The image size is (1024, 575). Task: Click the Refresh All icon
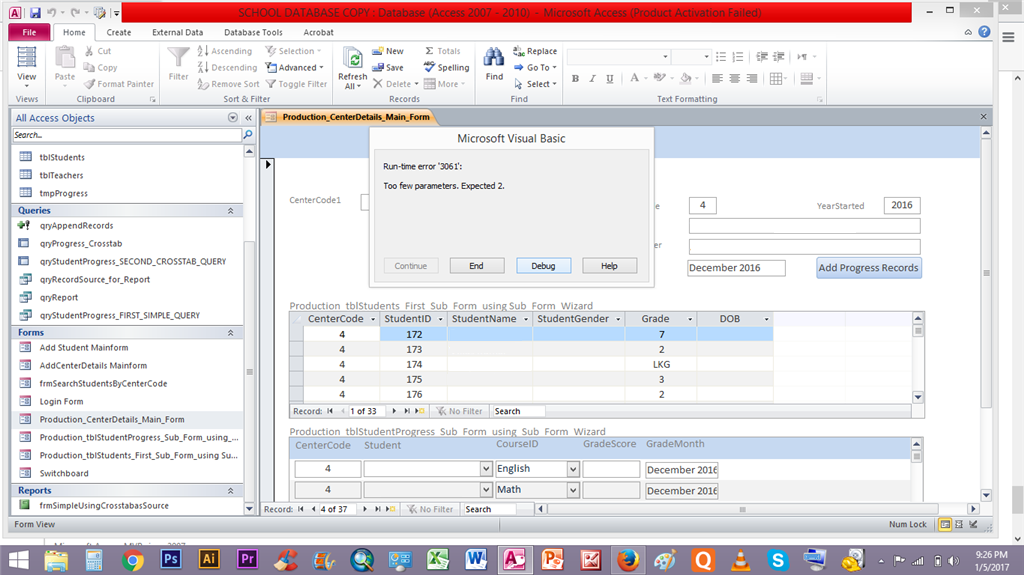353,58
